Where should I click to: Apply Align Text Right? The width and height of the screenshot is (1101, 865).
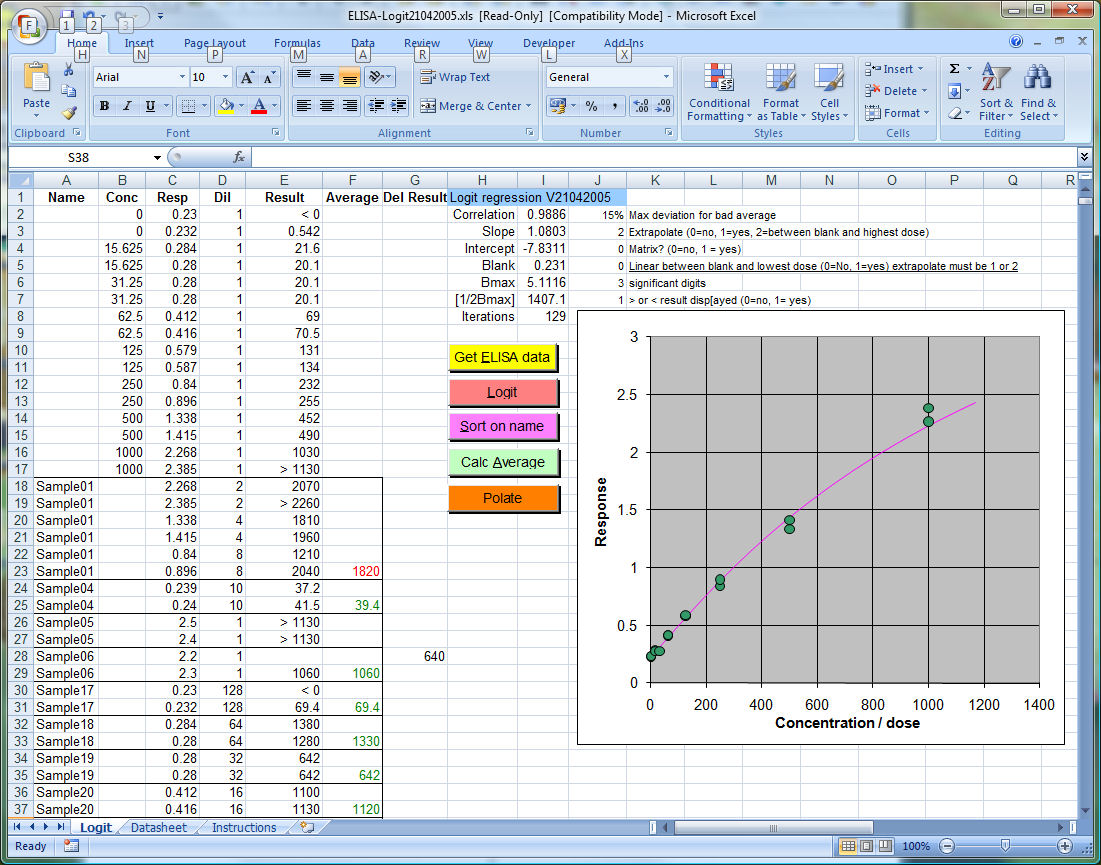point(350,106)
